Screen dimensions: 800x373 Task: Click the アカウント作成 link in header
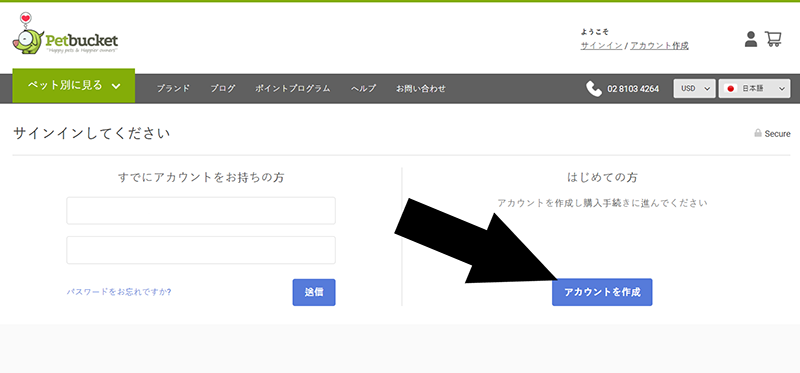(659, 45)
